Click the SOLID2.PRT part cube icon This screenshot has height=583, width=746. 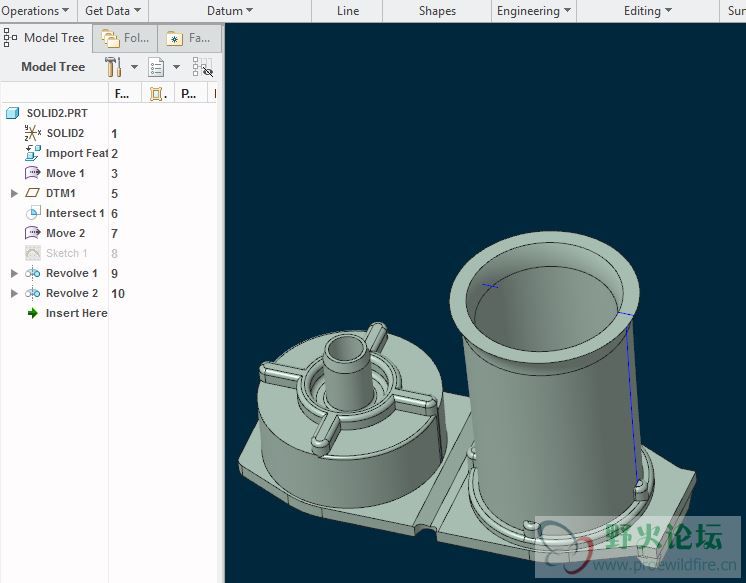(x=12, y=113)
